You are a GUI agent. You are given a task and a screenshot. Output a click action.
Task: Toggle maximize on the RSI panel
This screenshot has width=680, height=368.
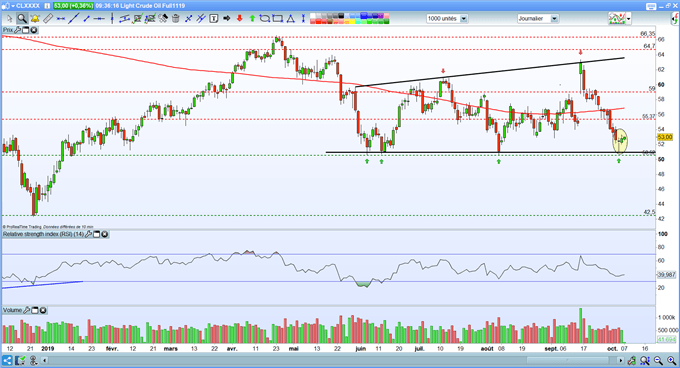tap(97, 234)
